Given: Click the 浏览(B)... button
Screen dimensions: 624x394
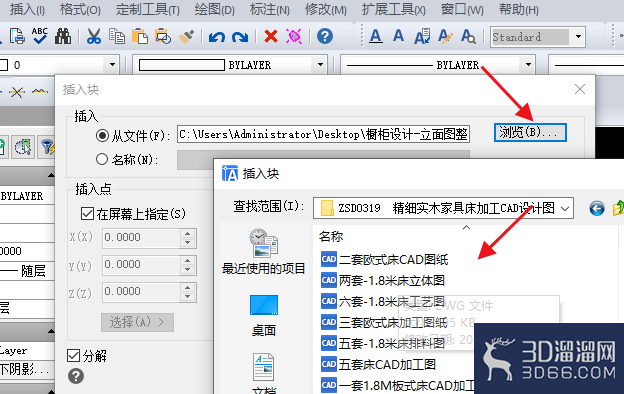Looking at the screenshot, I should click(530, 132).
